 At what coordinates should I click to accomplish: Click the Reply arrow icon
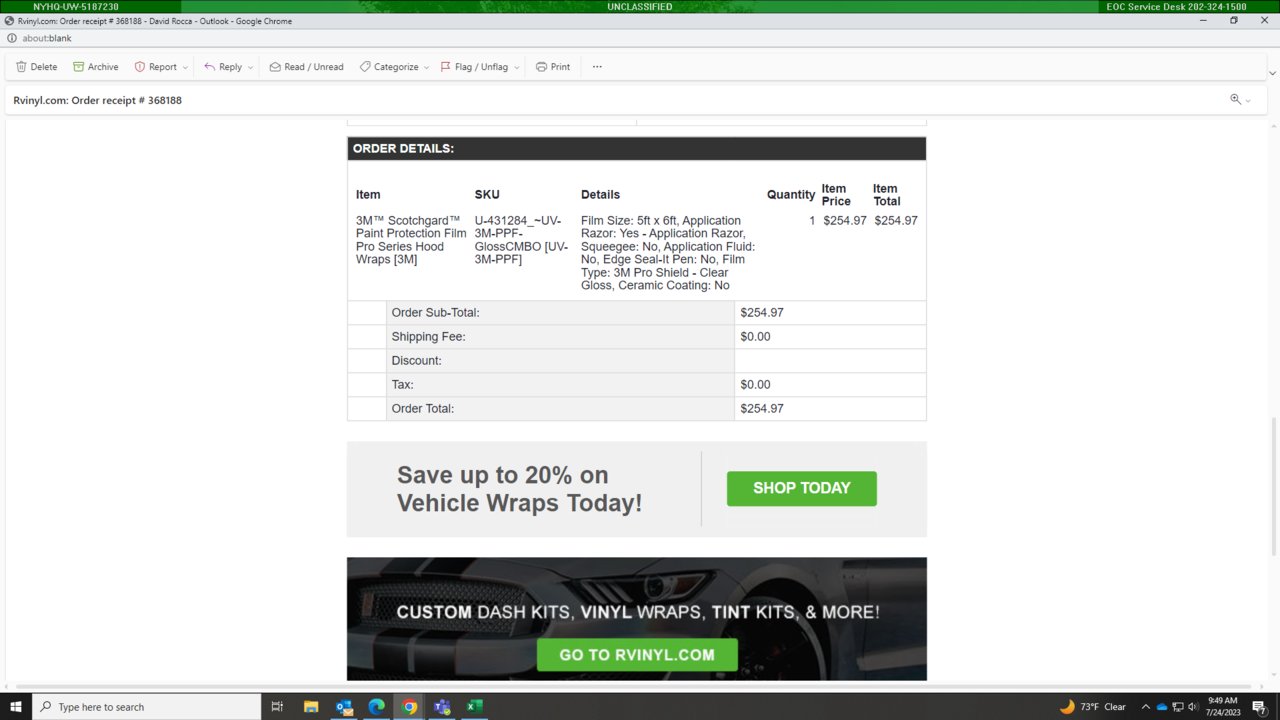click(210, 67)
